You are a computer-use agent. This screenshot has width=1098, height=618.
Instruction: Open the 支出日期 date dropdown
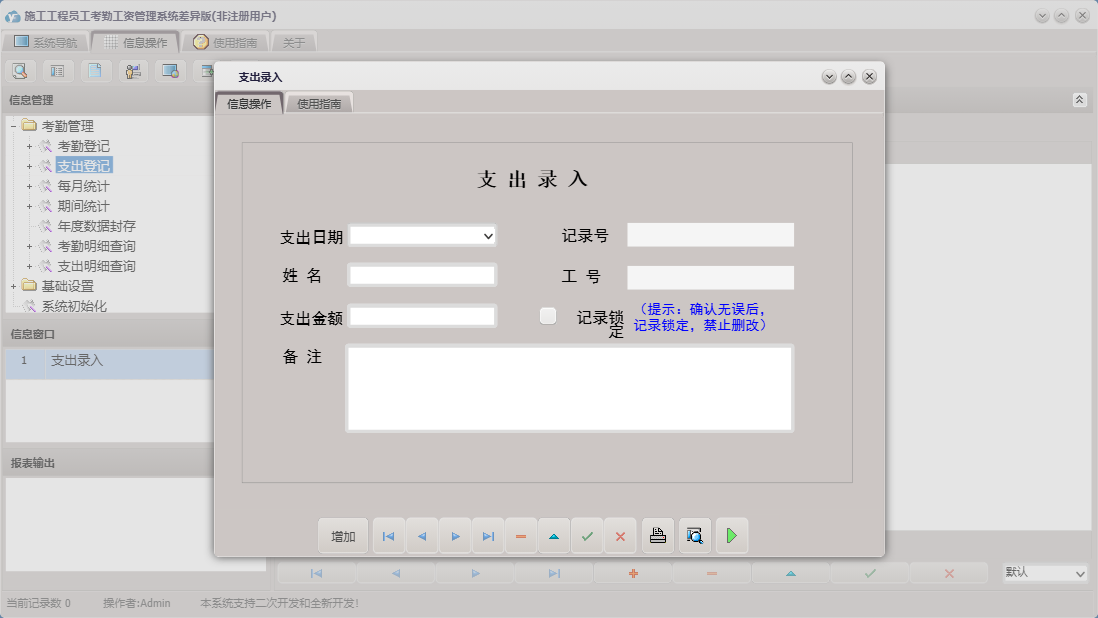(489, 236)
